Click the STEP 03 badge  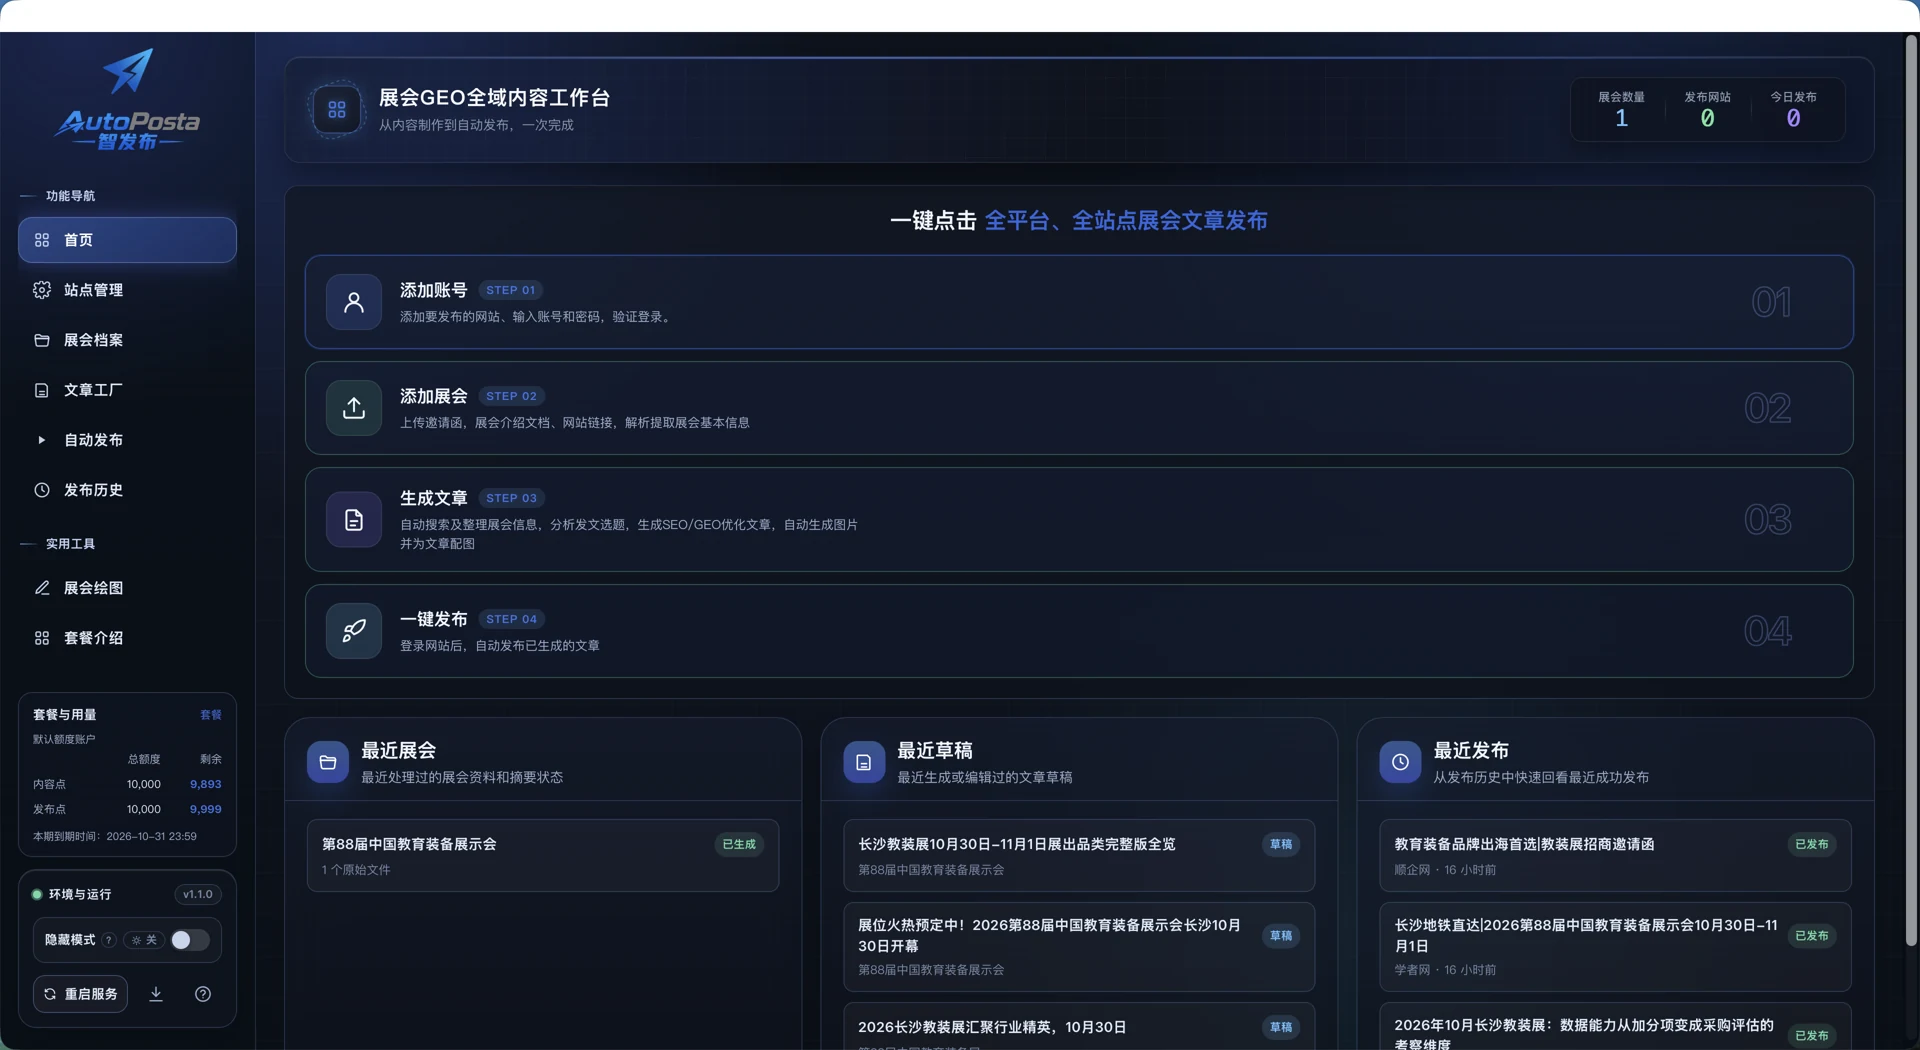(x=512, y=498)
